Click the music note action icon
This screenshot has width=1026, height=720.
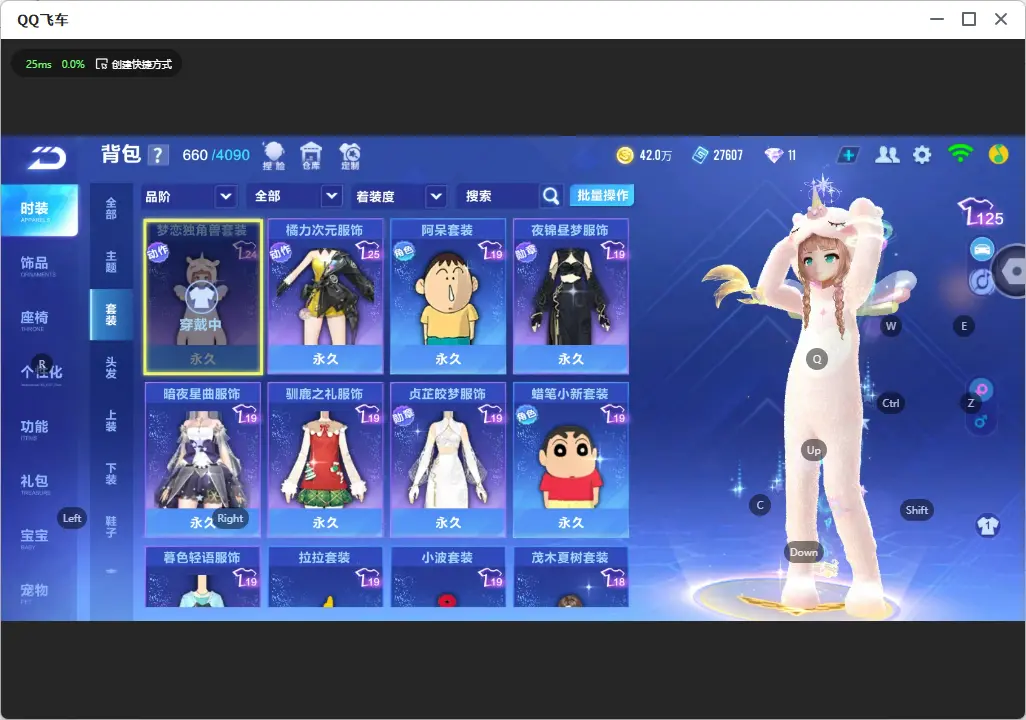click(x=981, y=281)
